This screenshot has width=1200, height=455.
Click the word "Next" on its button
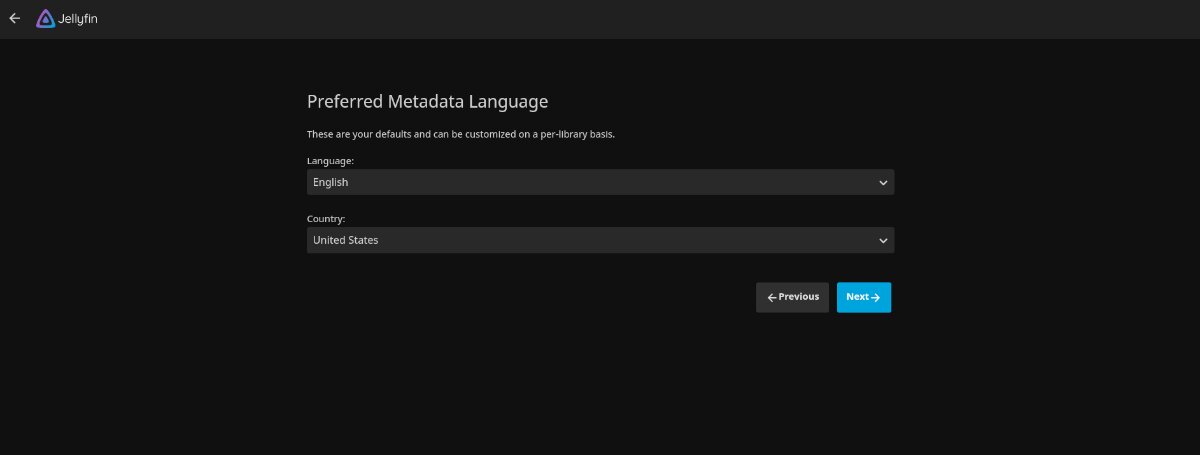857,297
